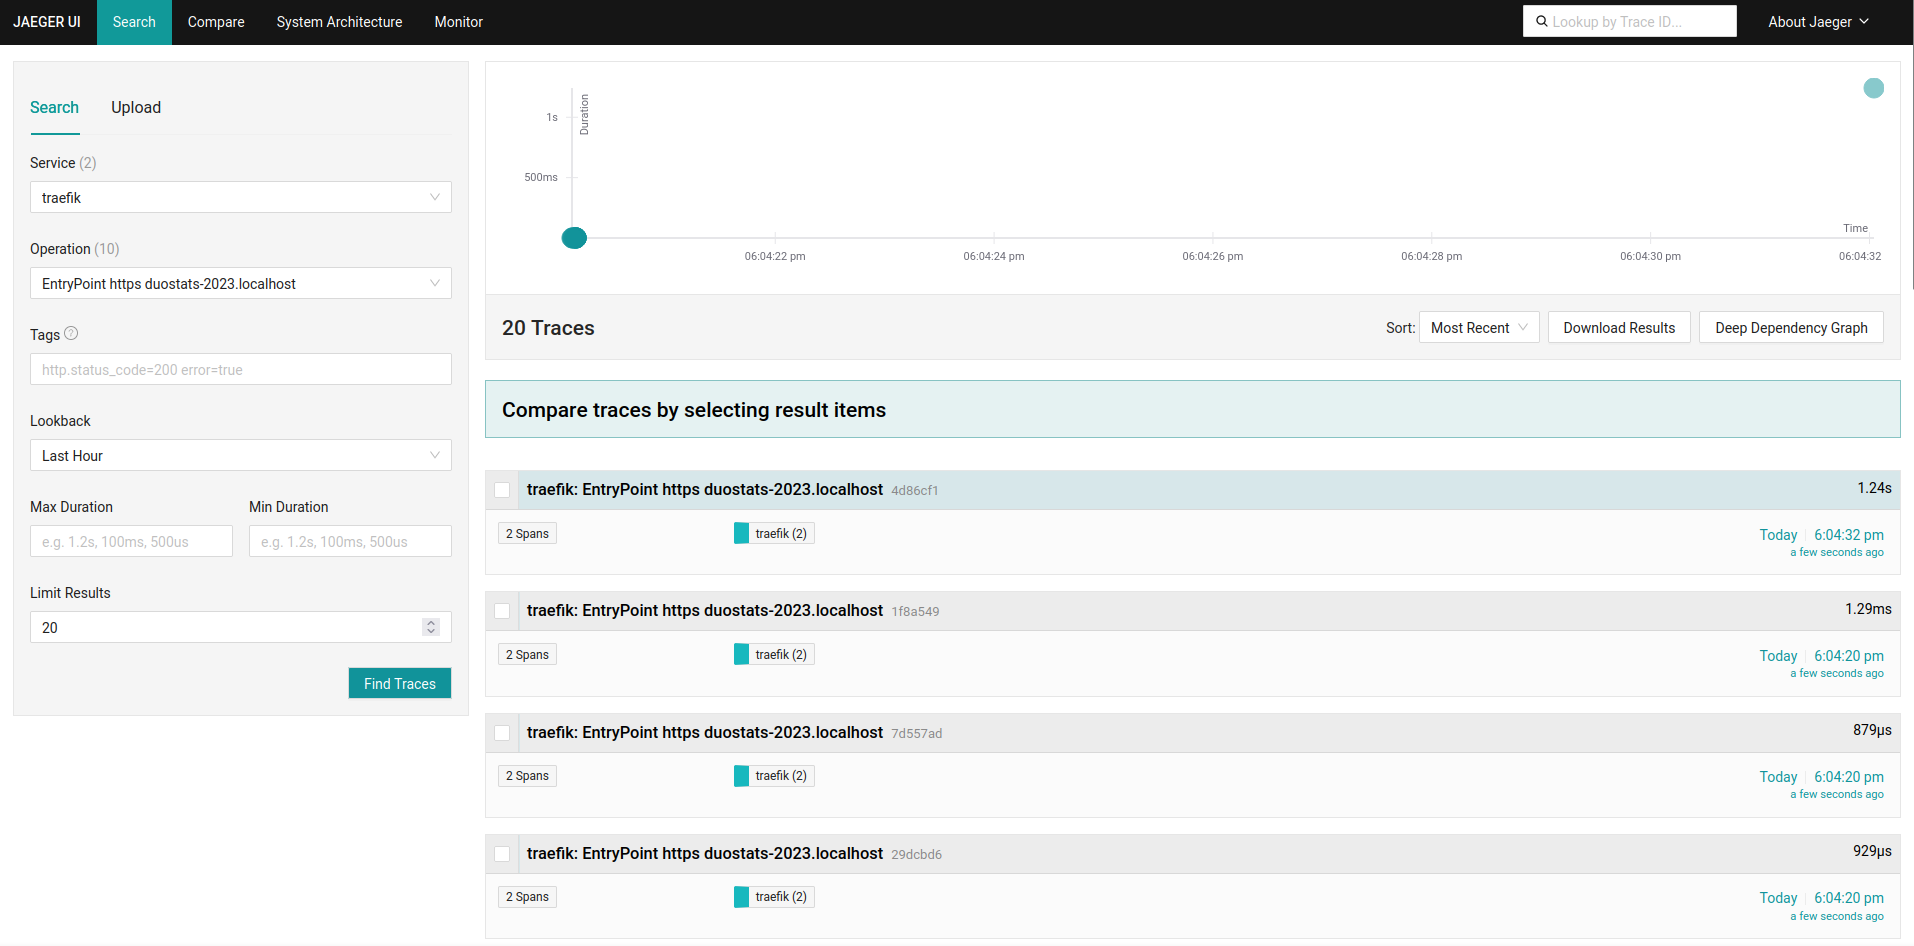Open the Service dropdown showing traefik
Screen dimensions: 1914x946
click(241, 197)
